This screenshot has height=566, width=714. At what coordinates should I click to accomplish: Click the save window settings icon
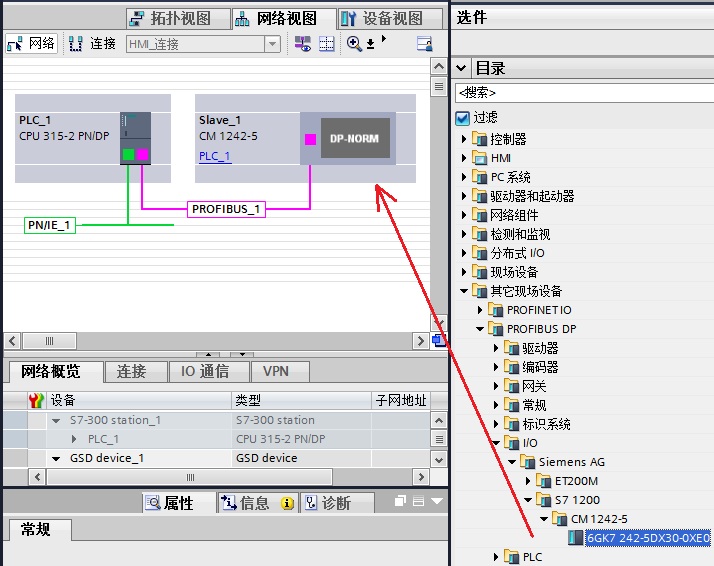pyautogui.click(x=424, y=44)
